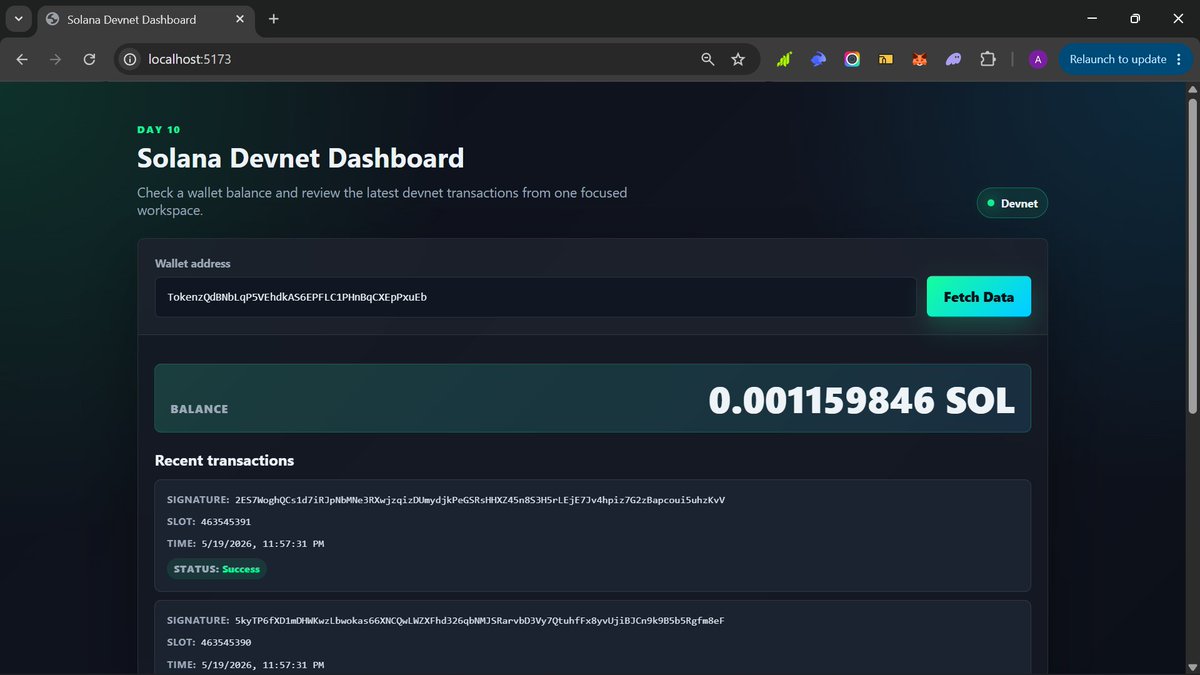Click the browser back arrow
This screenshot has width=1200, height=675.
click(x=22, y=60)
